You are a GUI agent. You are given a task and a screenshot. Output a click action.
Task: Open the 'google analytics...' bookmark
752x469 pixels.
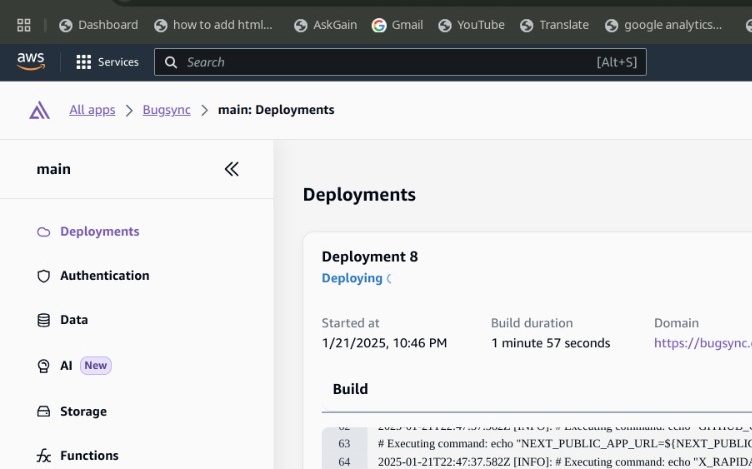(x=663, y=25)
